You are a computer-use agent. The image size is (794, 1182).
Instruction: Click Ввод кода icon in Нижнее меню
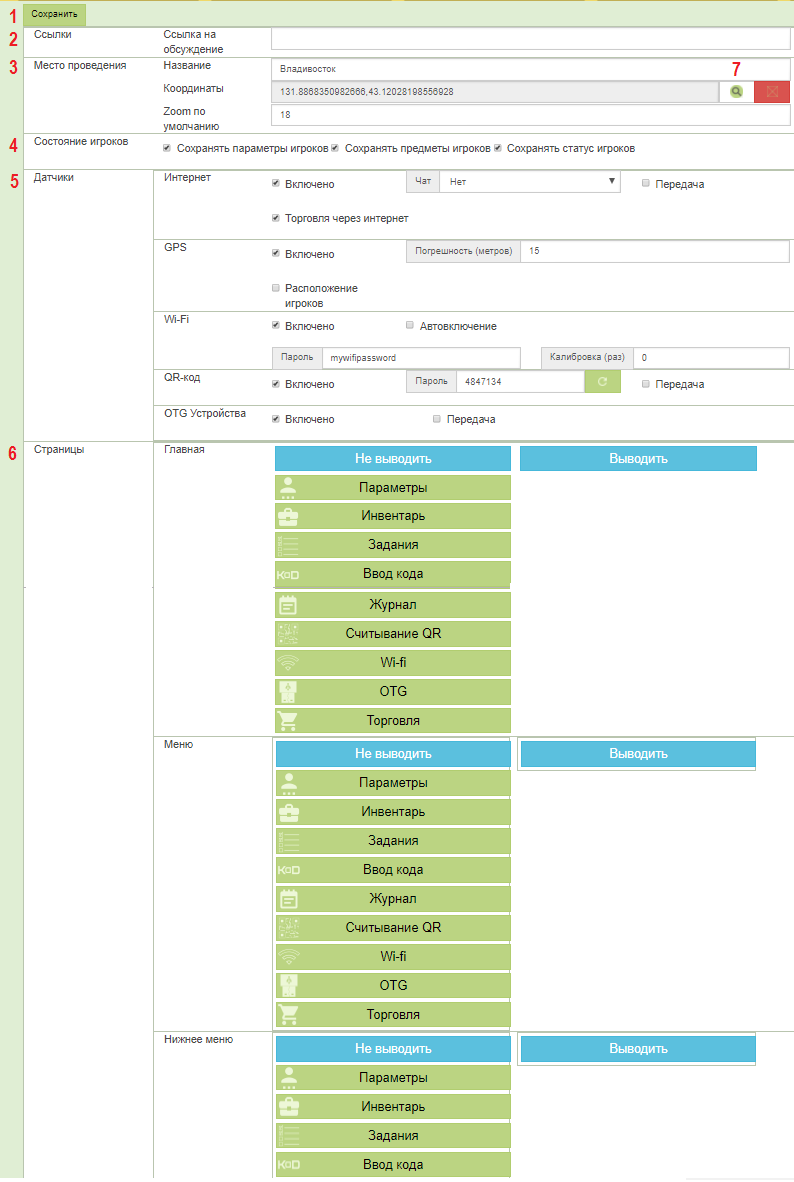[289, 1165]
